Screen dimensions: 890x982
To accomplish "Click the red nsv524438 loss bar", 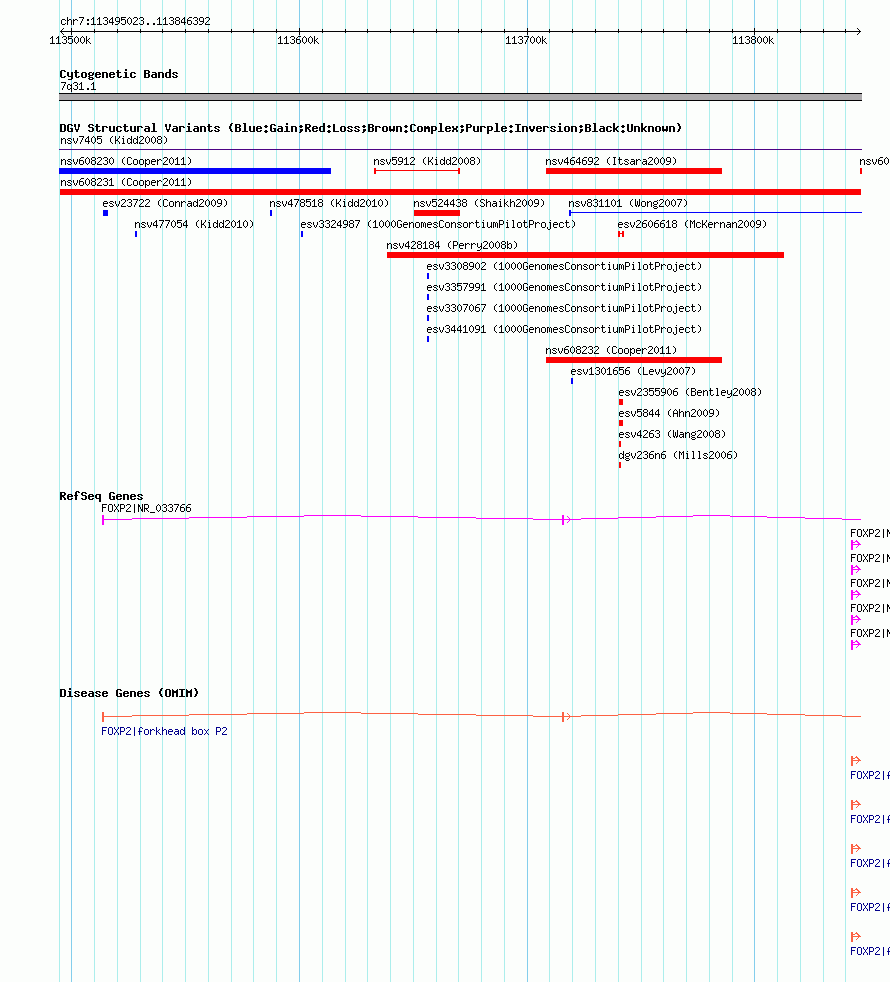I will (437, 214).
